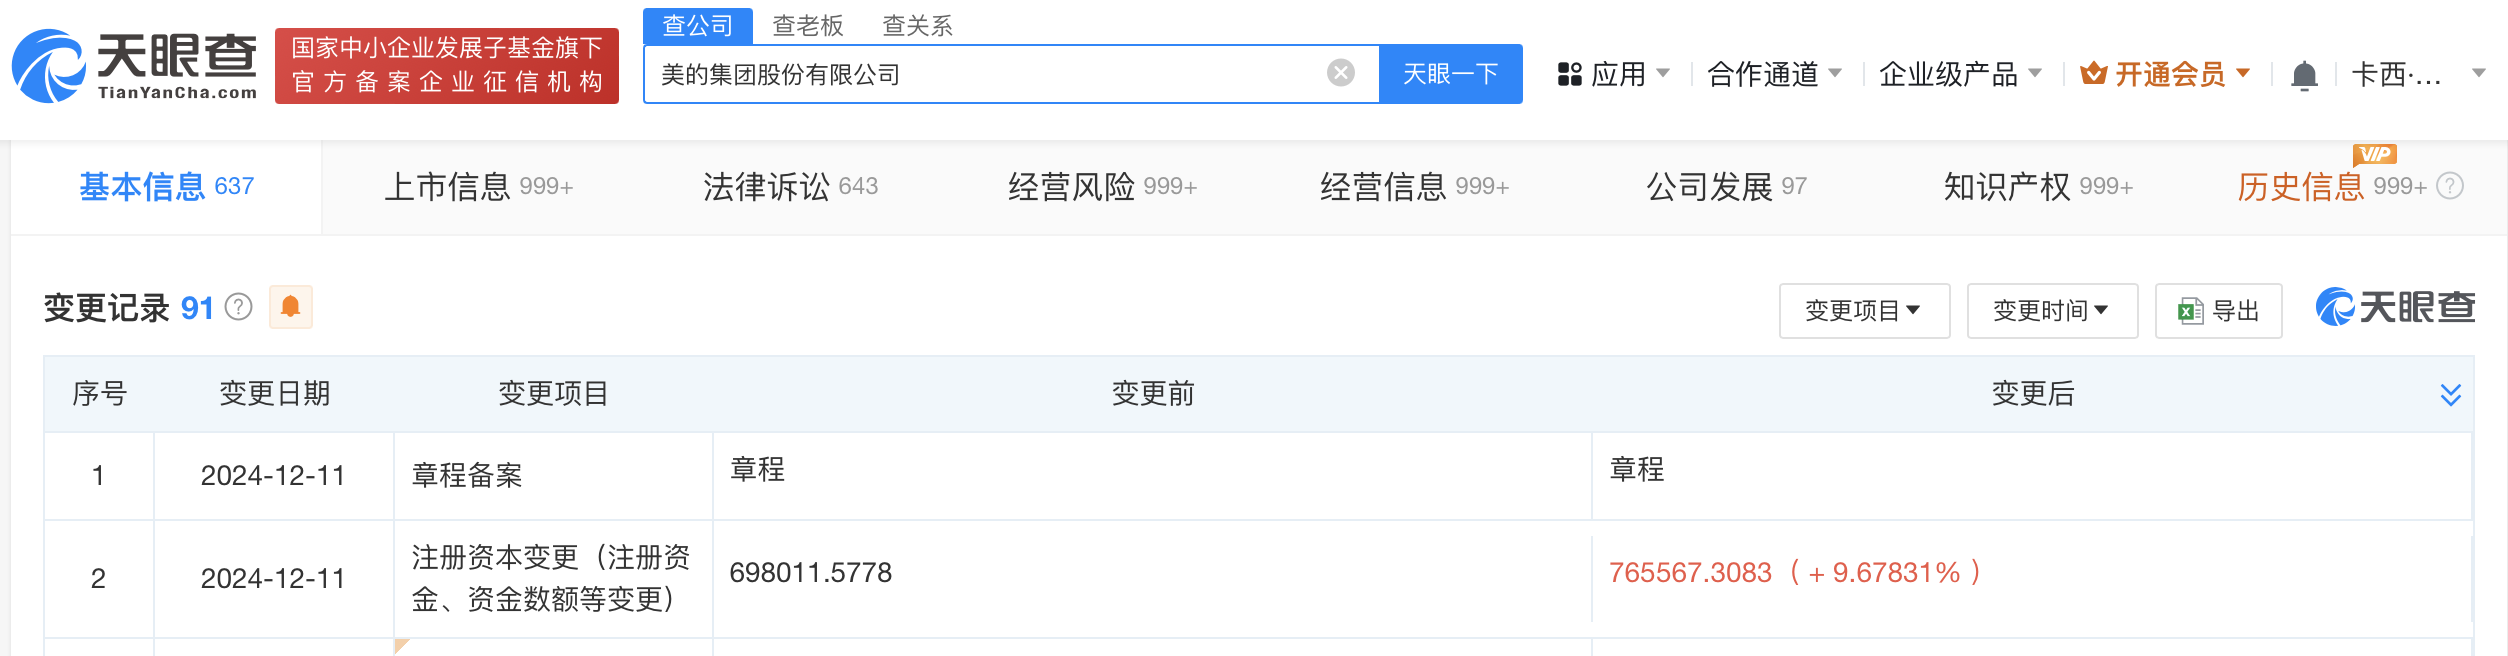This screenshot has width=2508, height=656.
Task: Click the 开通会员 crown button
Action: tap(2165, 74)
